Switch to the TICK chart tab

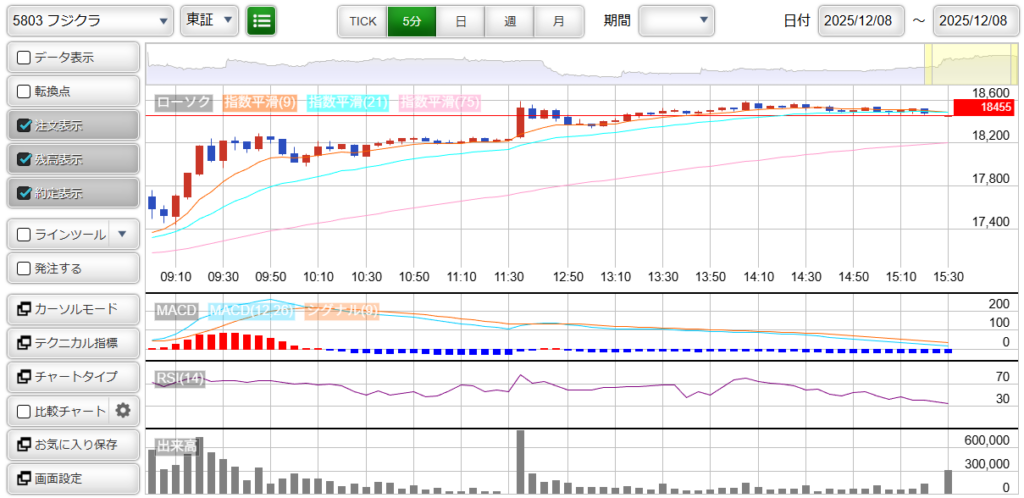[x=362, y=21]
